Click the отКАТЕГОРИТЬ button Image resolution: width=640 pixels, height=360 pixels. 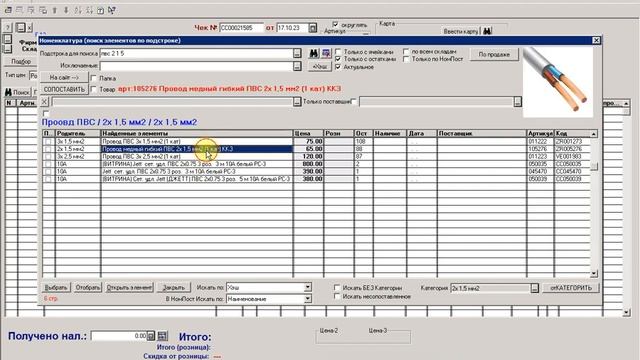pyautogui.click(x=571, y=288)
